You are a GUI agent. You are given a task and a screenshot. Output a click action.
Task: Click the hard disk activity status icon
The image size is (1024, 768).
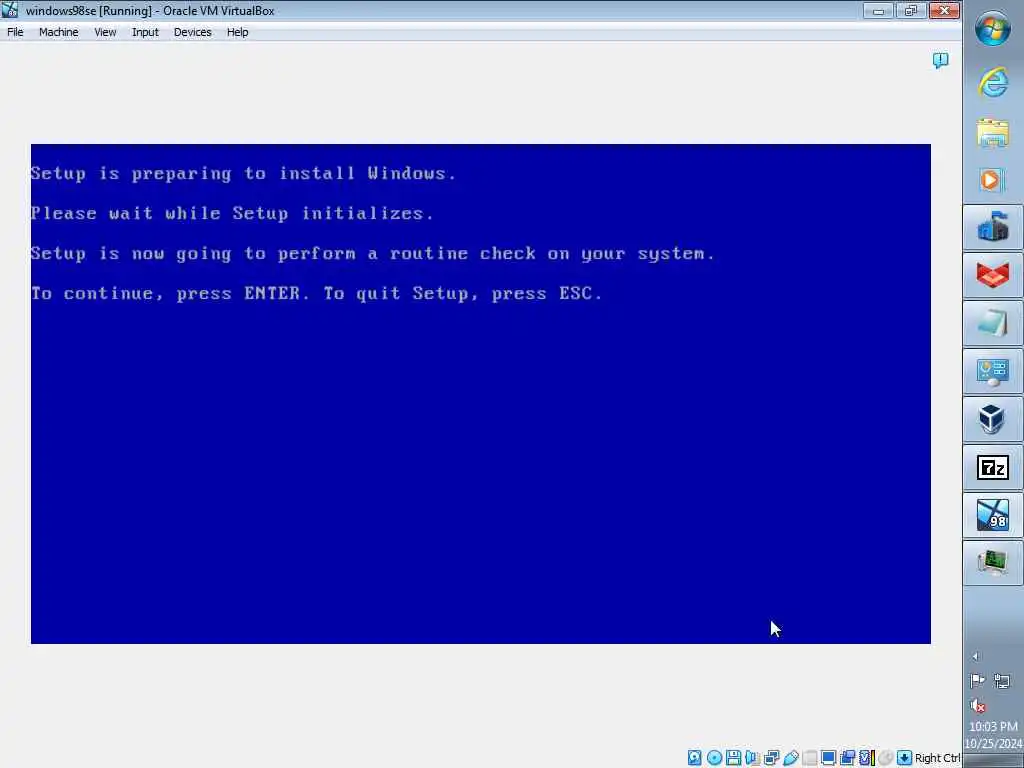[x=695, y=758]
